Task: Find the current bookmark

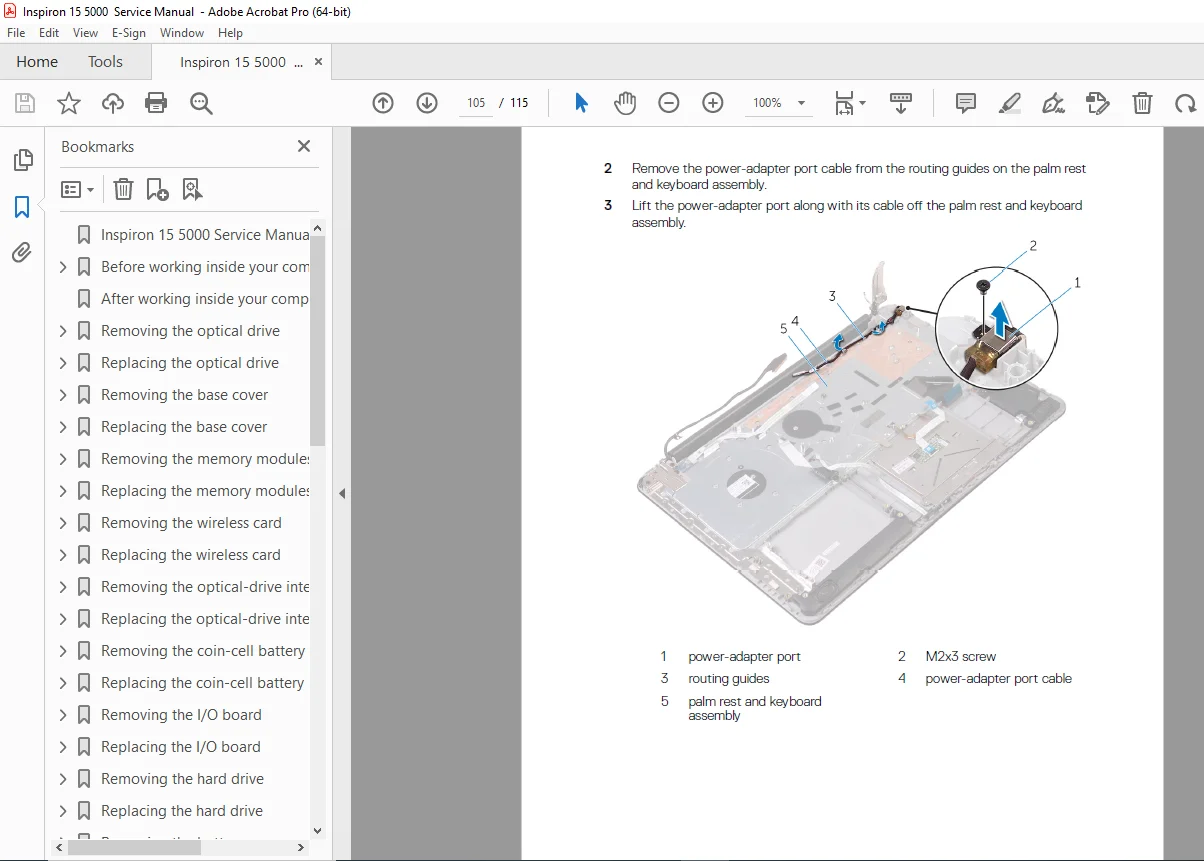Action: 192,189
